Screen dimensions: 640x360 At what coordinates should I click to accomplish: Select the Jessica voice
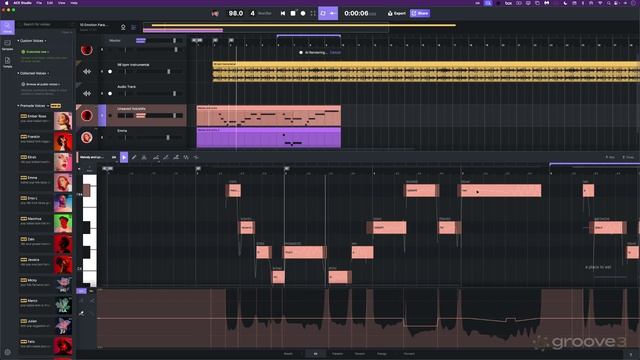pos(46,264)
